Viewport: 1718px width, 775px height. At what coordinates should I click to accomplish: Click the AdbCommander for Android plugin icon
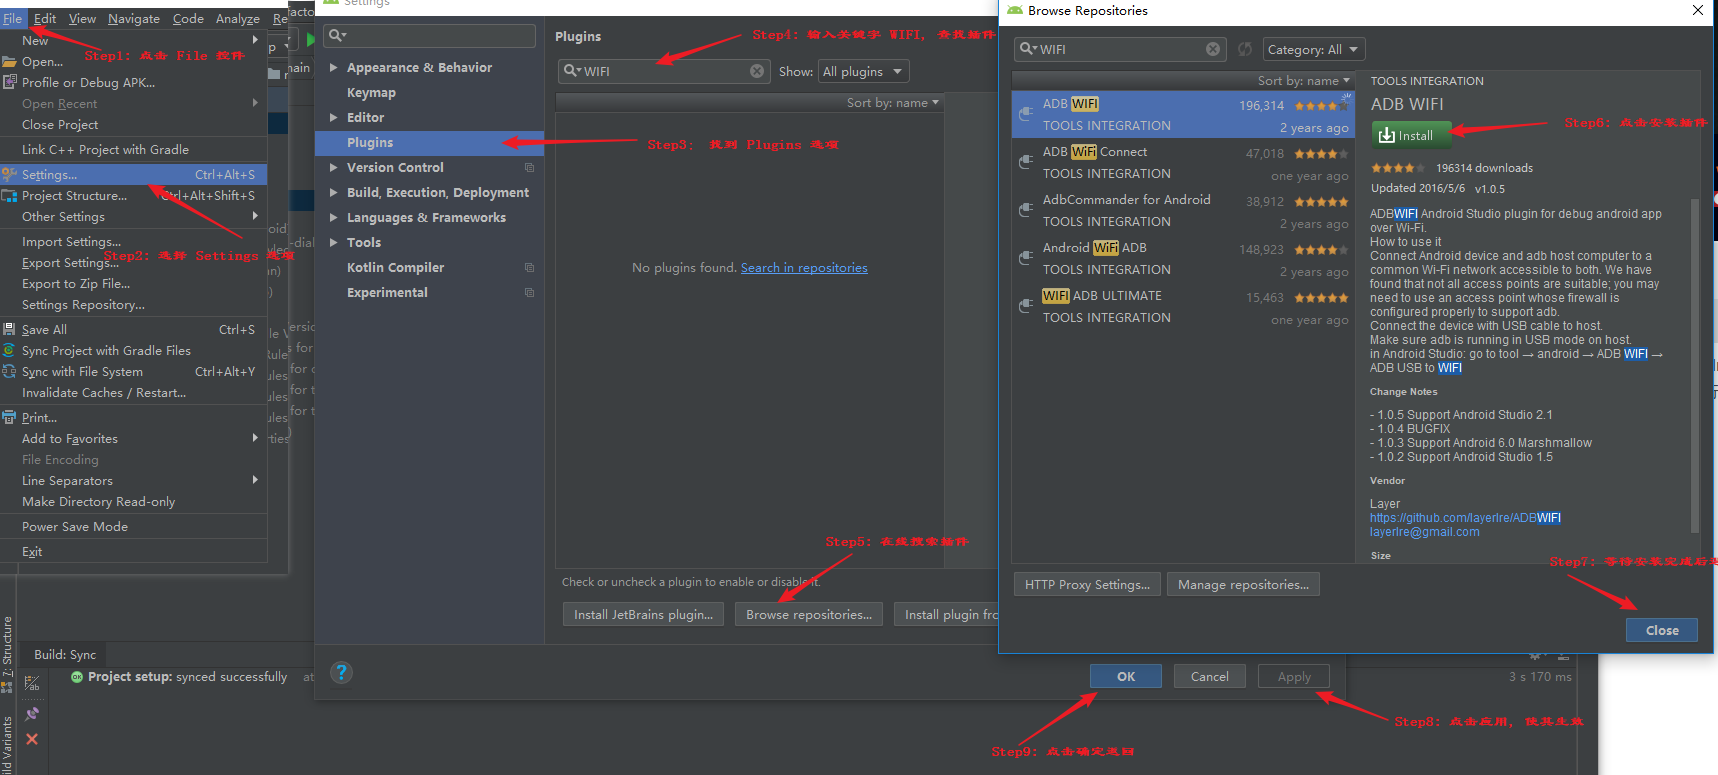click(1025, 210)
